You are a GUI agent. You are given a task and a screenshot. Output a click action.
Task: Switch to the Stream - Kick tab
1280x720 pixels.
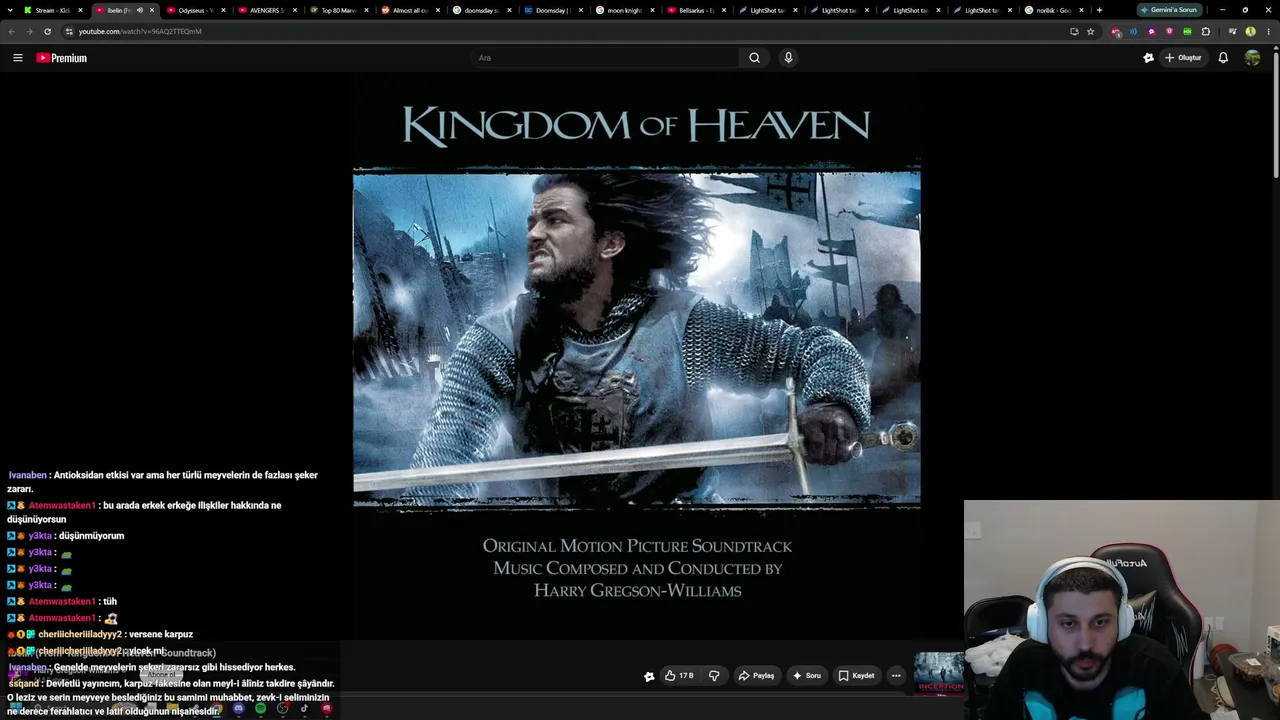click(x=53, y=10)
